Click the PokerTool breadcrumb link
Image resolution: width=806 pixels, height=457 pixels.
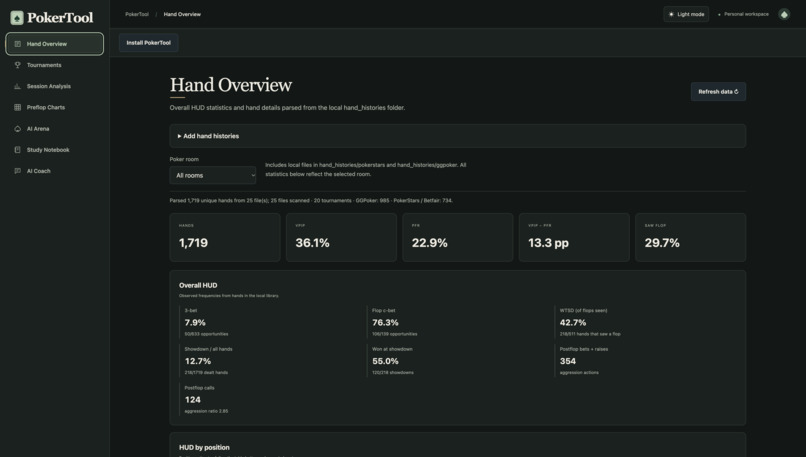(x=137, y=14)
